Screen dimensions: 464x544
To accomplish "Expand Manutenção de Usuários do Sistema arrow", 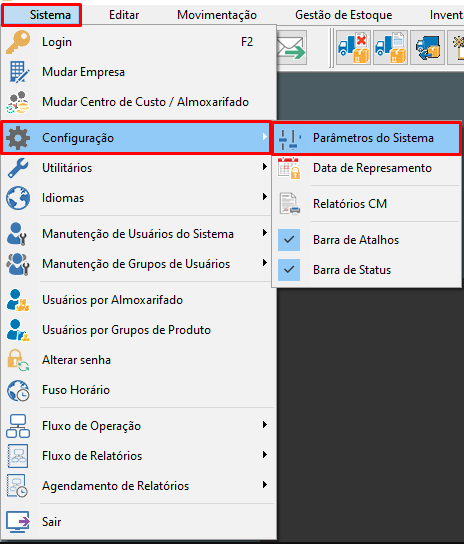I will click(265, 232).
